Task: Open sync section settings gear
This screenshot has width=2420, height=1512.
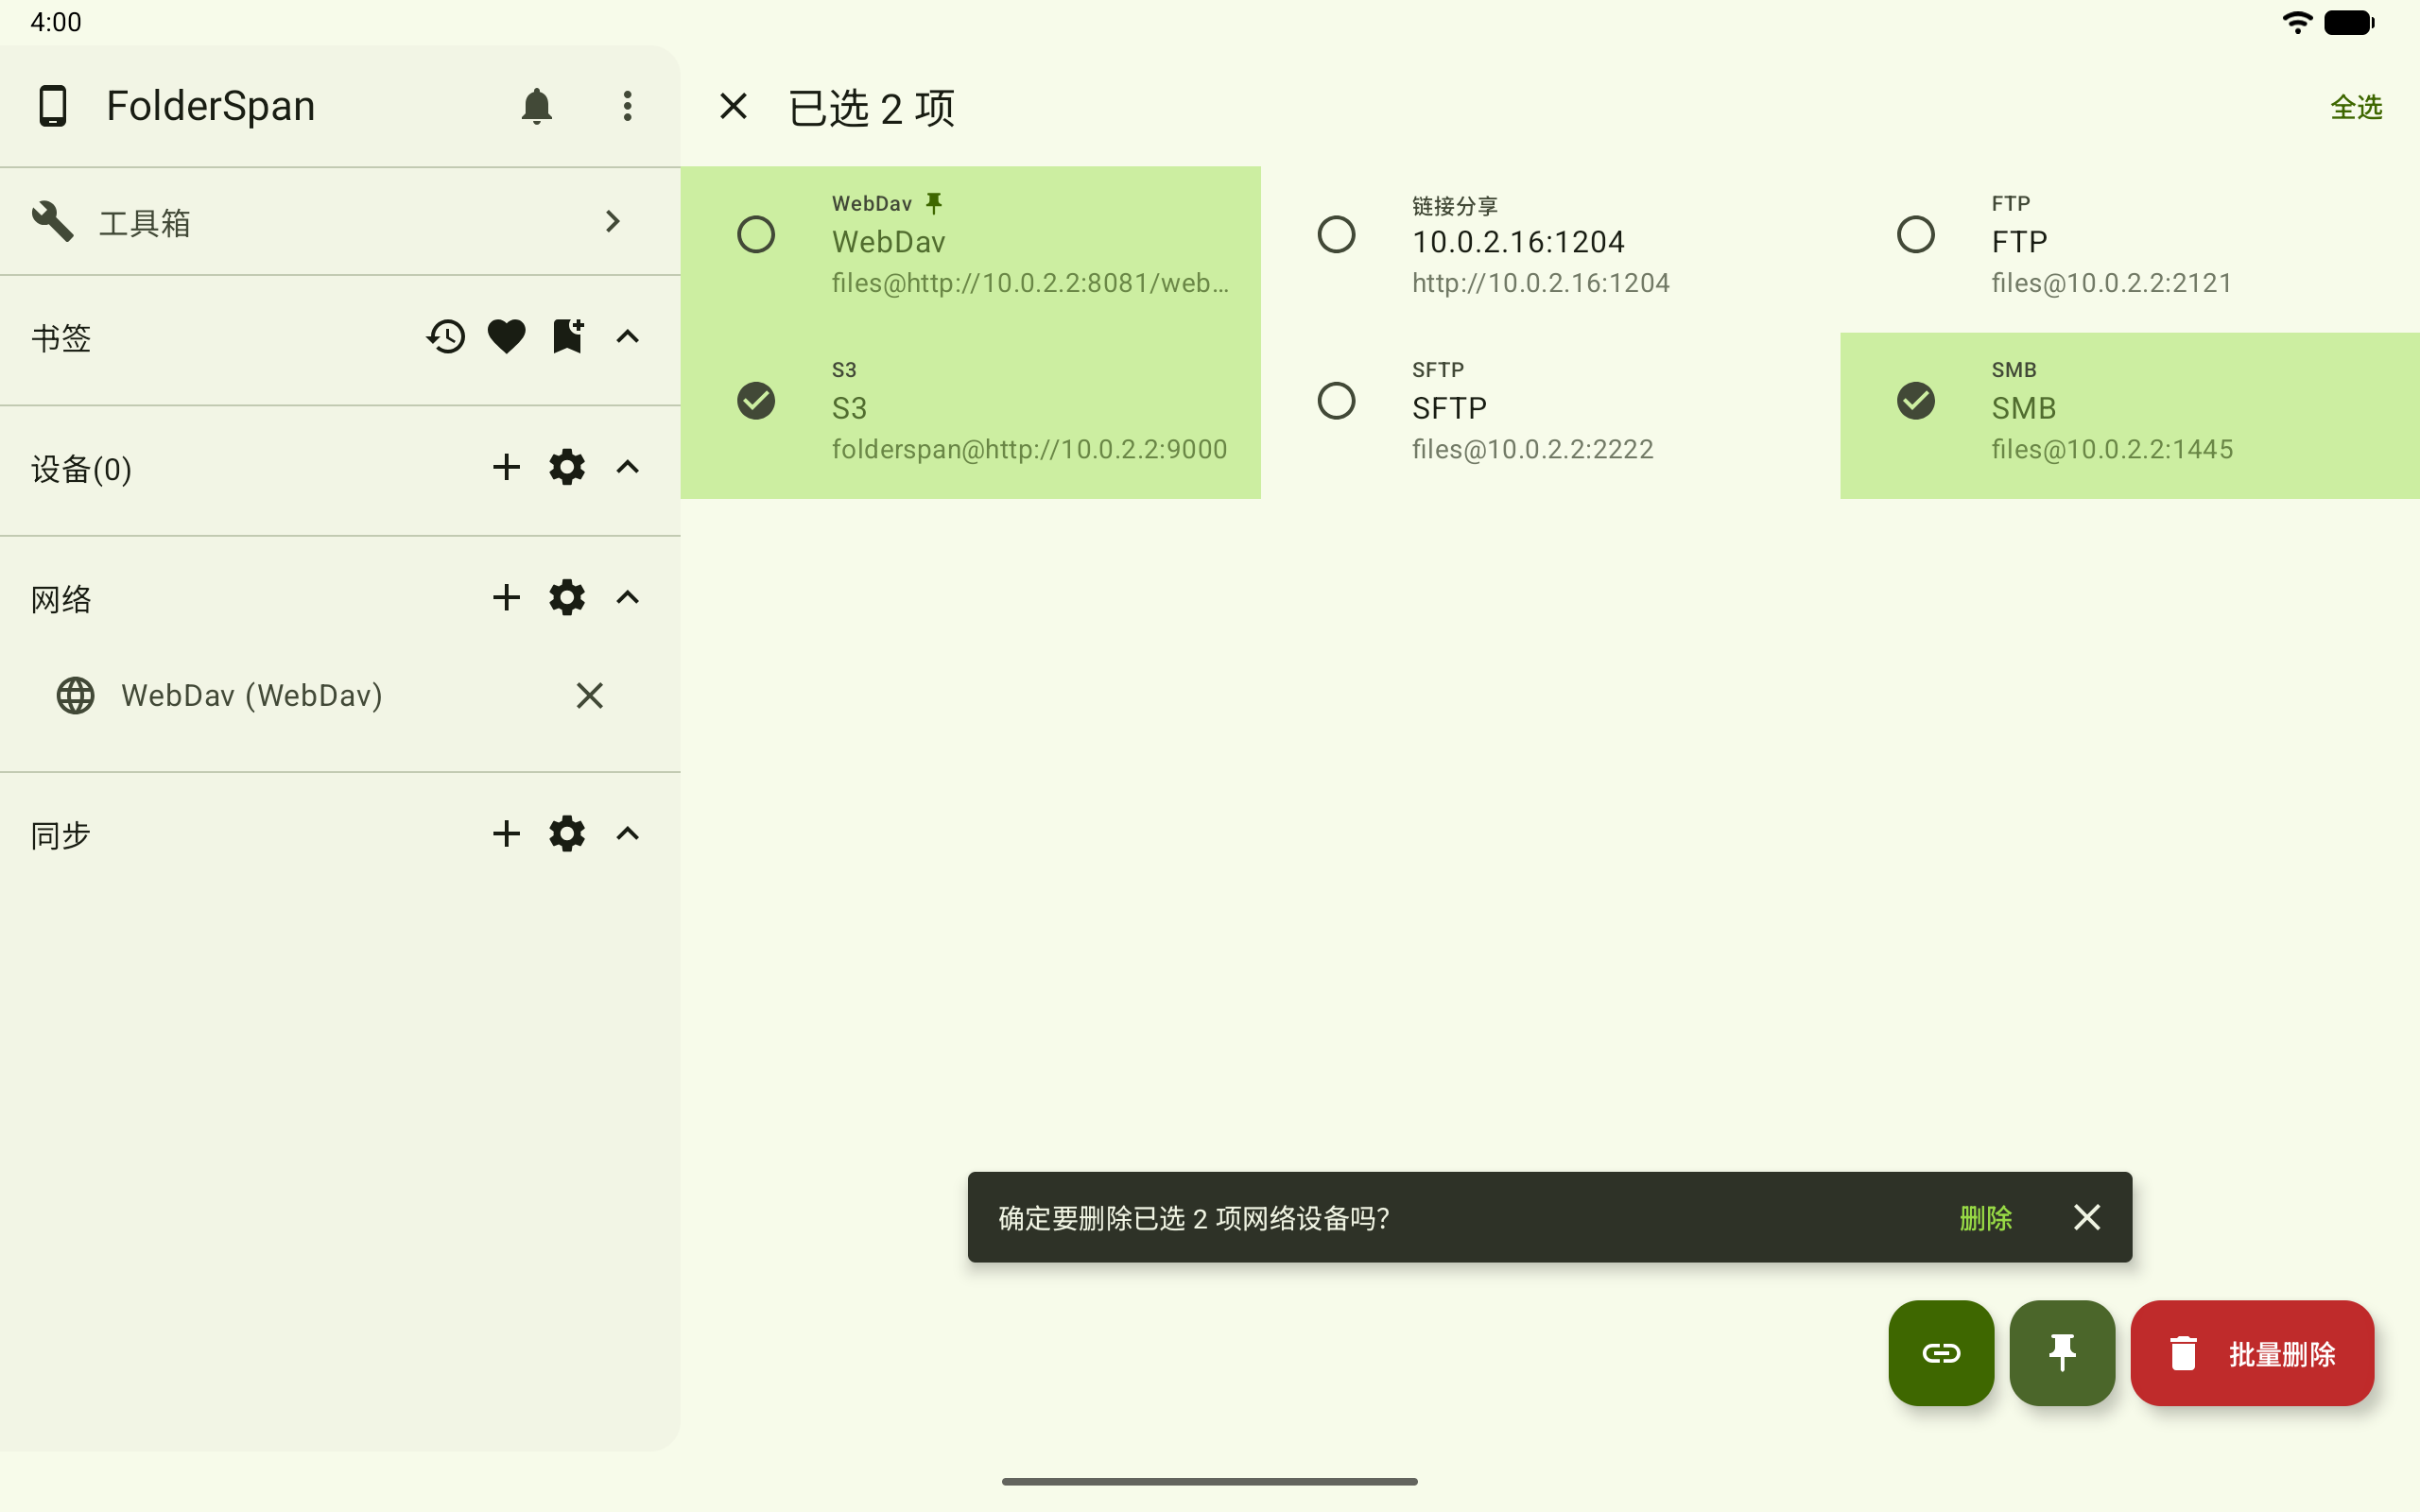Action: click(x=567, y=834)
